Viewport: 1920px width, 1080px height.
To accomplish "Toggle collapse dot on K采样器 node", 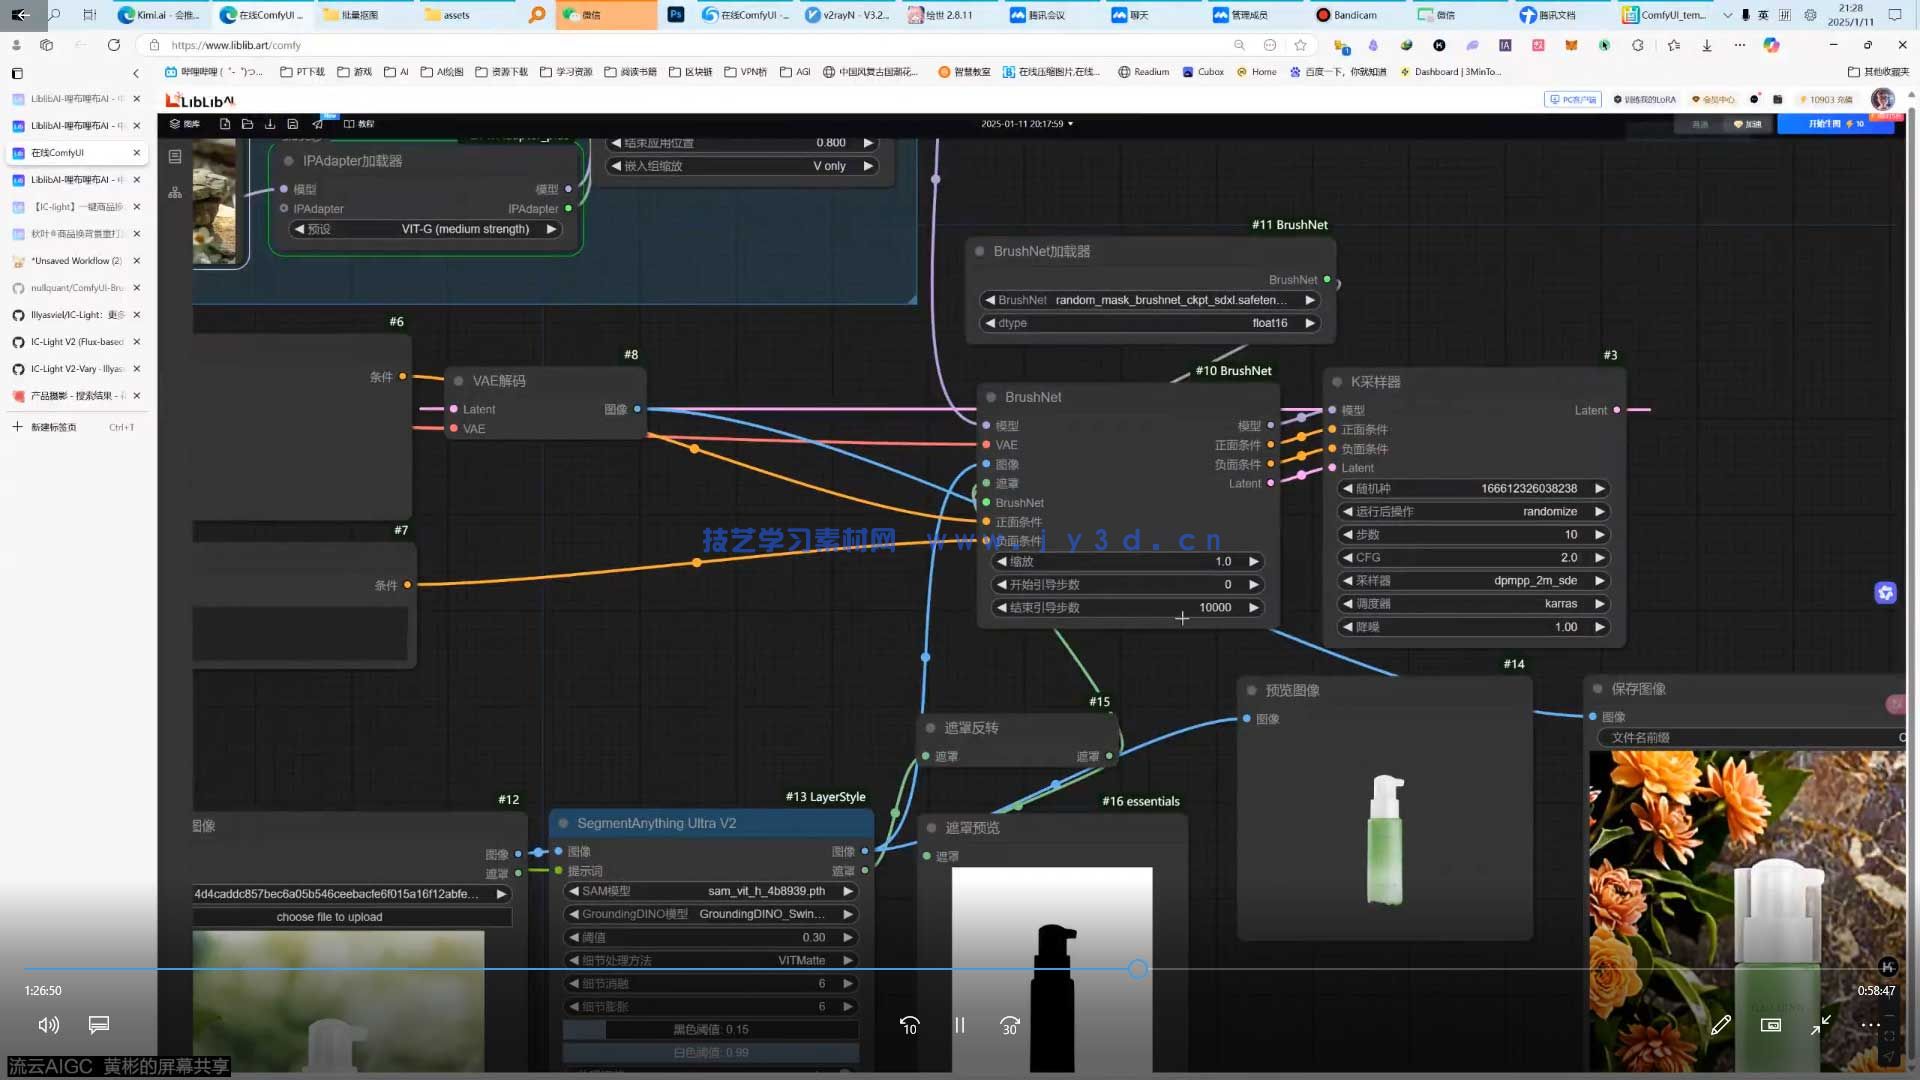I will coord(1337,382).
